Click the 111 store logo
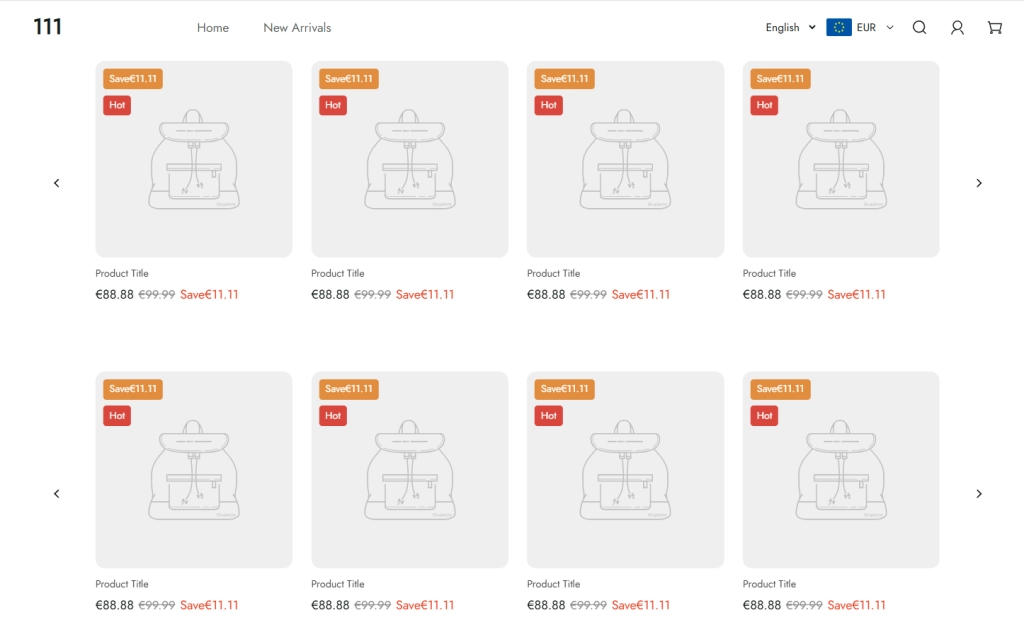The height and width of the screenshot is (644, 1024). 47,27
